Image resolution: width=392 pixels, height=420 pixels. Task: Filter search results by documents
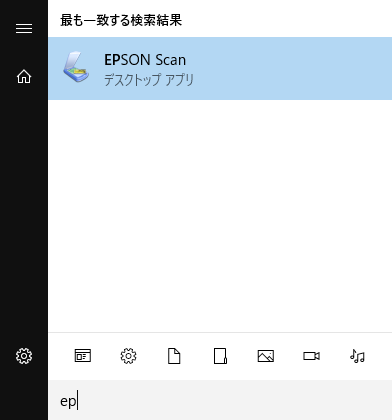[x=174, y=356]
